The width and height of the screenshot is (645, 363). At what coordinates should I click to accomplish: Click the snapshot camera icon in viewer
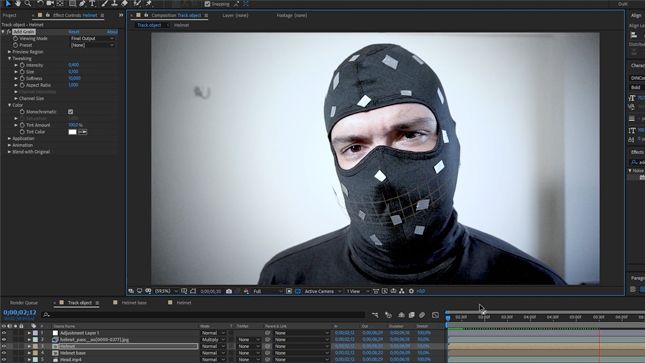pyautogui.click(x=229, y=291)
